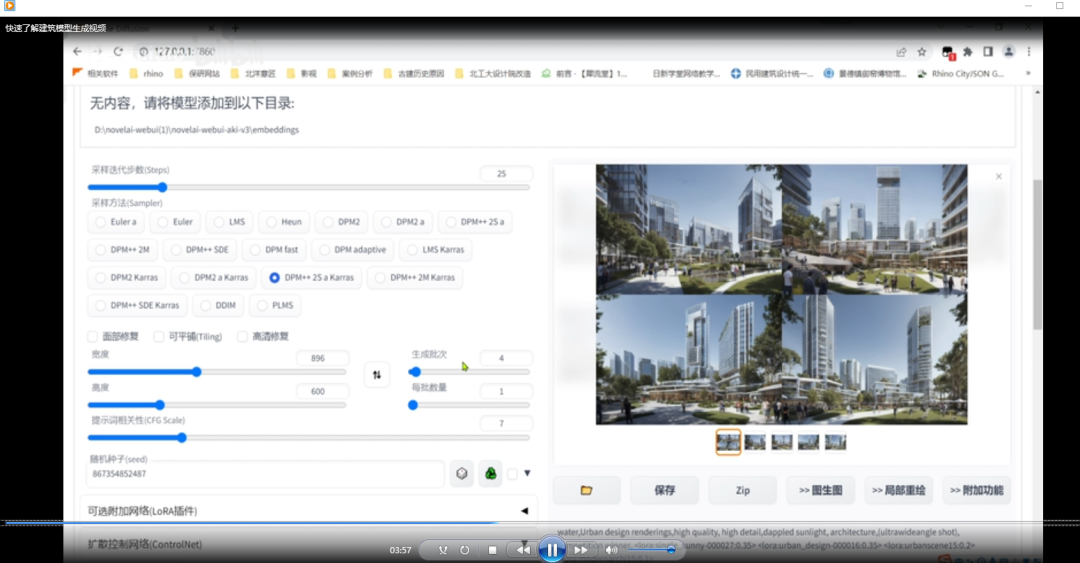Pause the video with the player pause button
The width and height of the screenshot is (1080, 563).
point(551,549)
